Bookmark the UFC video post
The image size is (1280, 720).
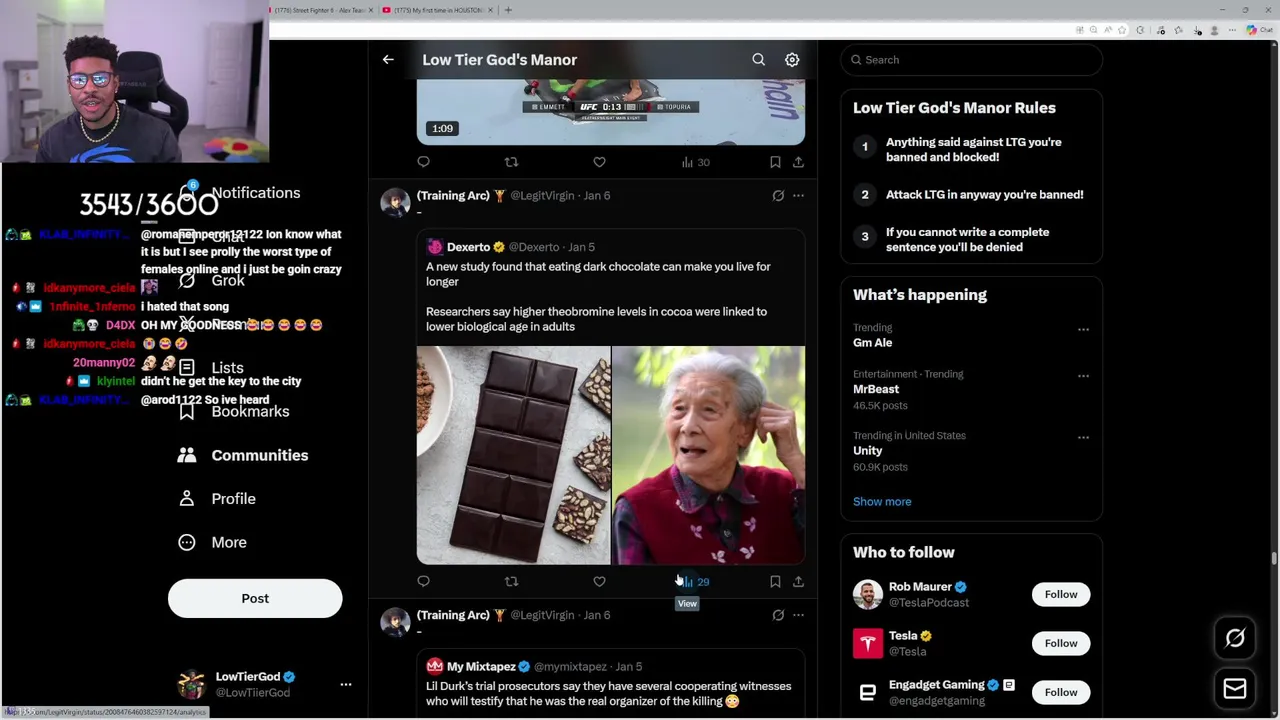pos(775,162)
